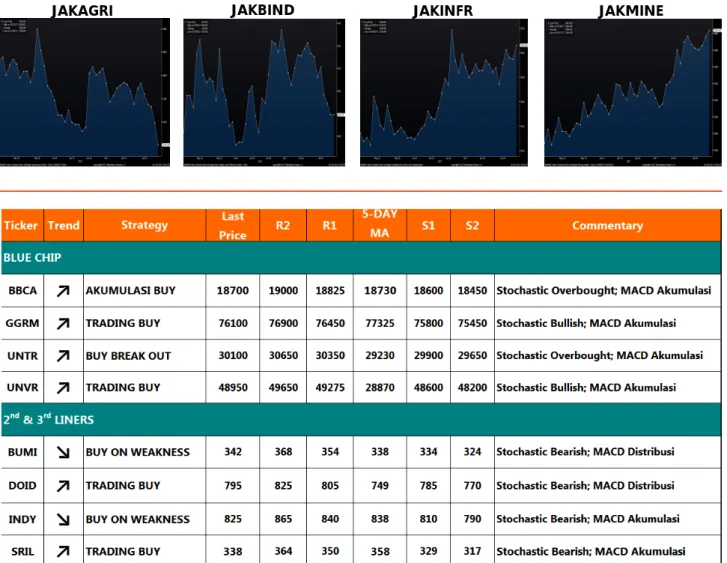Screen dimensions: 727x563
Task: Open the JAKAGRI chart thumbnail
Action: pyautogui.click(x=85, y=92)
